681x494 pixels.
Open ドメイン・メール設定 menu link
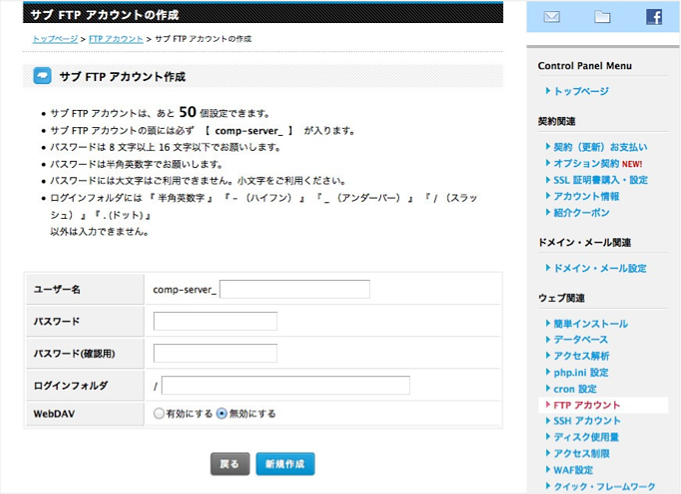(x=600, y=269)
